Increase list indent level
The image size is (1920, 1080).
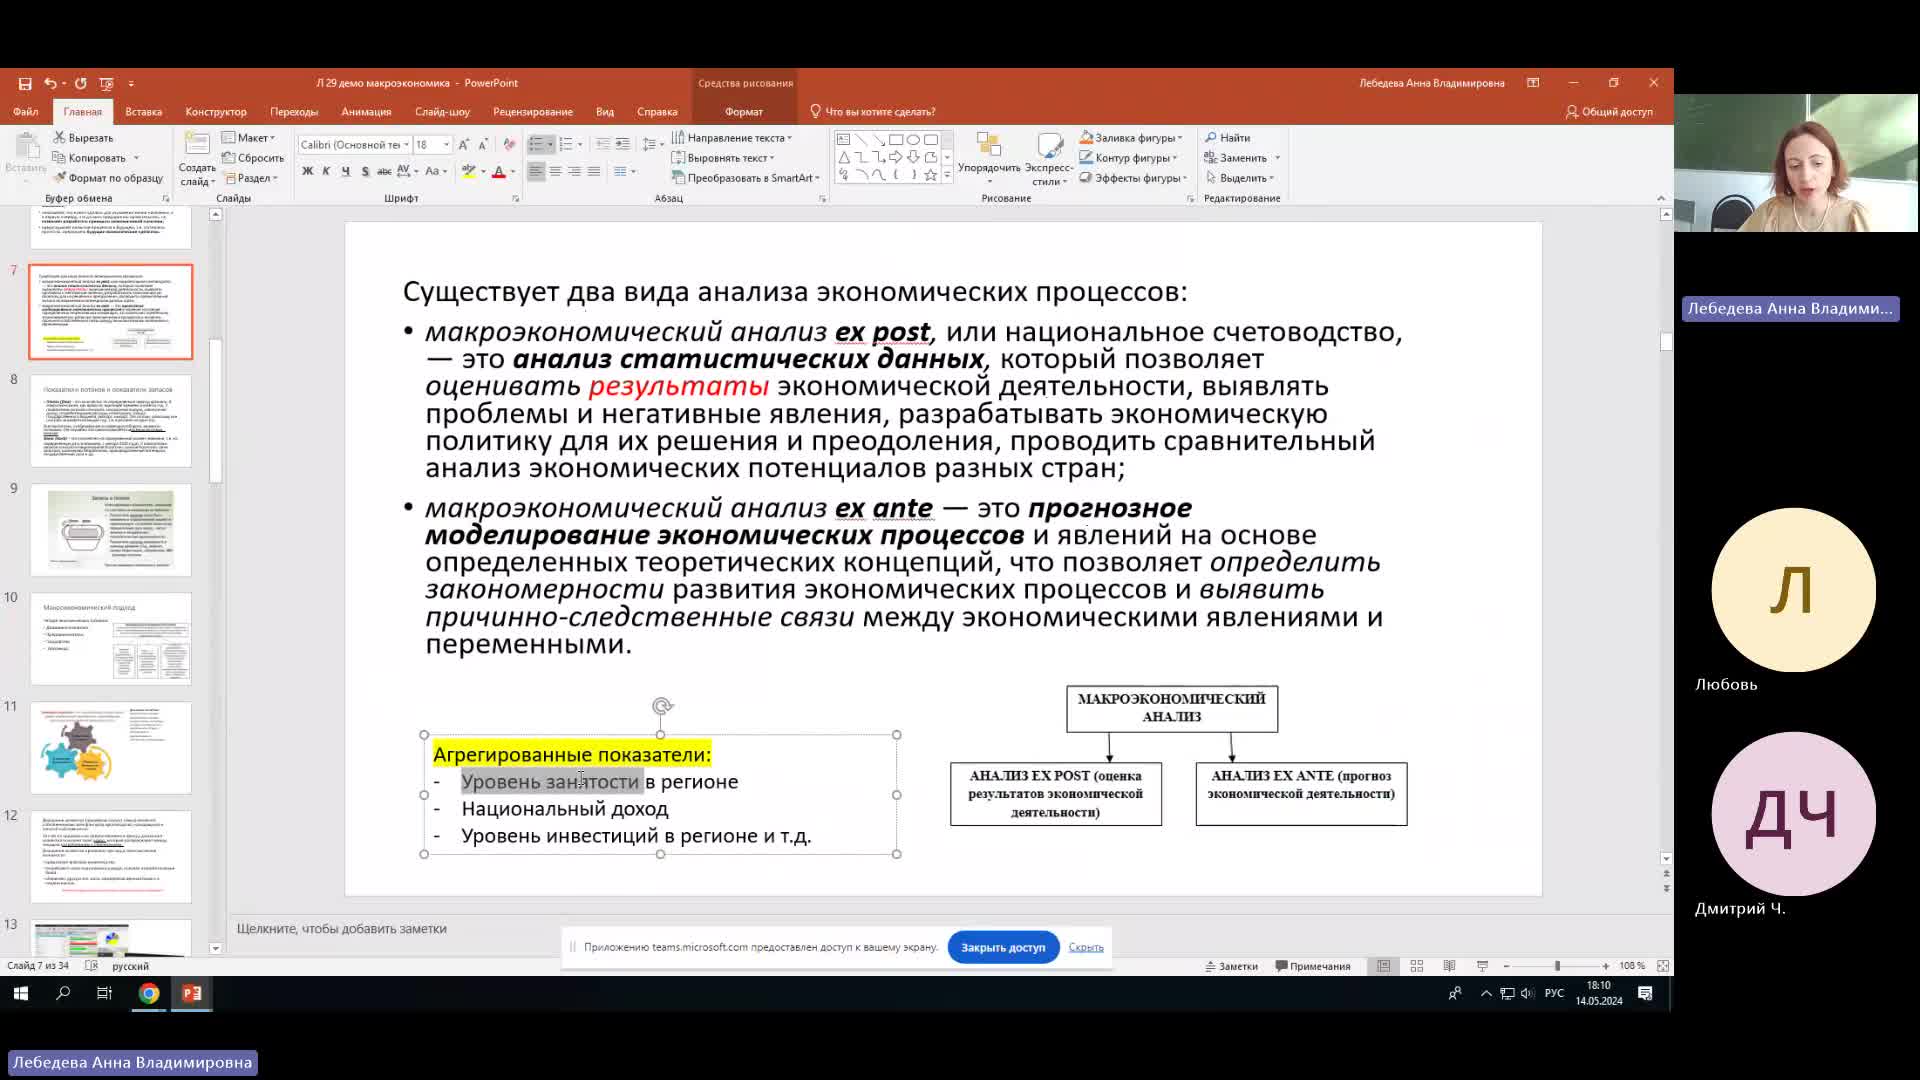(622, 145)
